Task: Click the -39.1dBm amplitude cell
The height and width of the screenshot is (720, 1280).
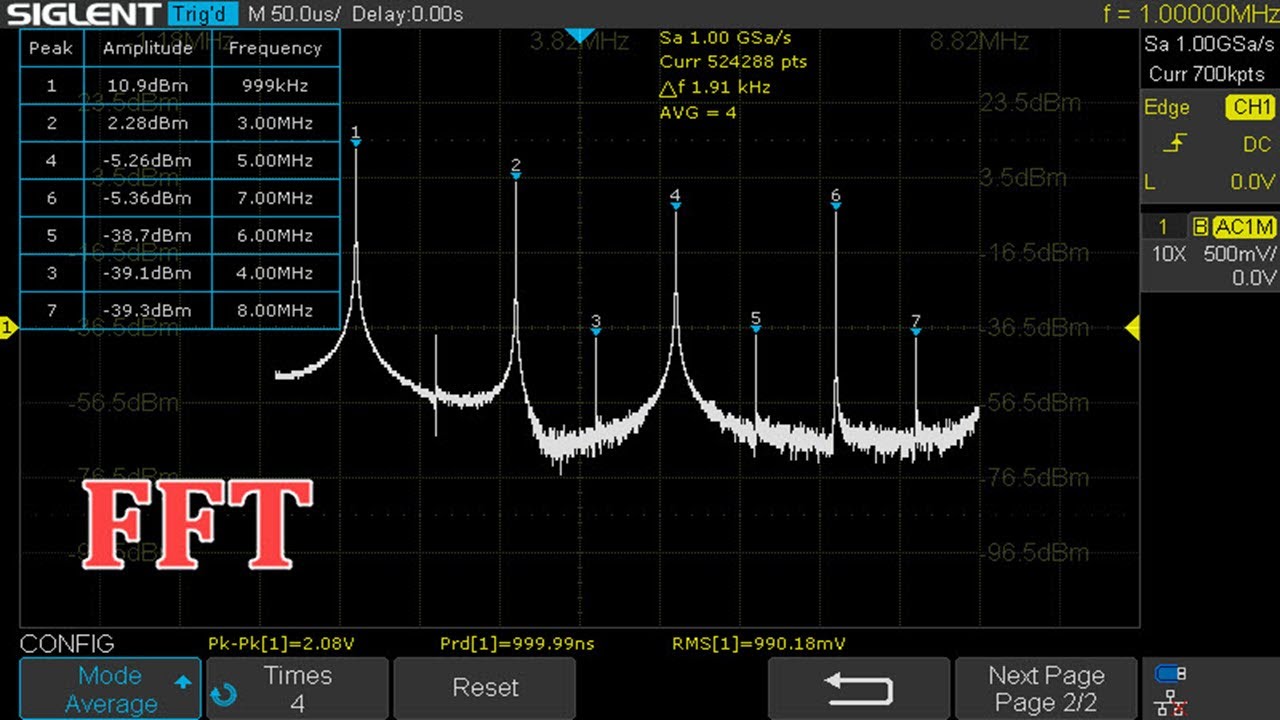Action: [147, 273]
